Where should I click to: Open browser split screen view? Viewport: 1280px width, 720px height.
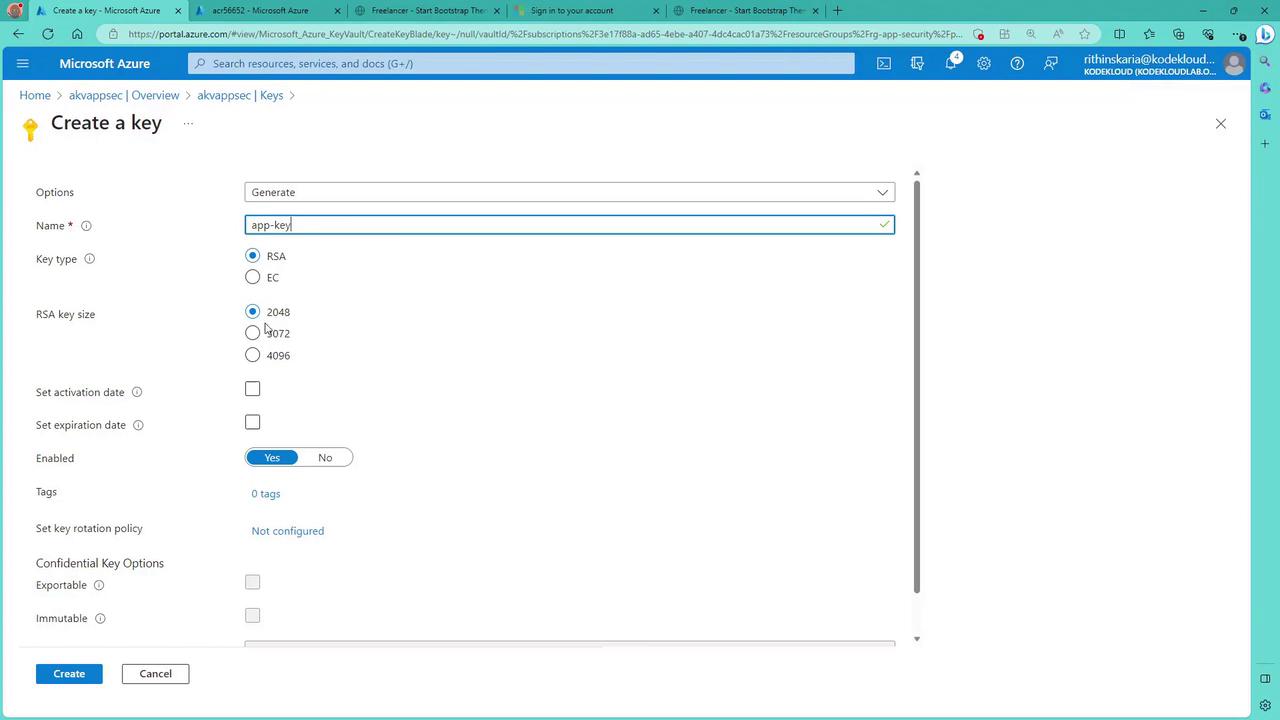tap(1120, 34)
